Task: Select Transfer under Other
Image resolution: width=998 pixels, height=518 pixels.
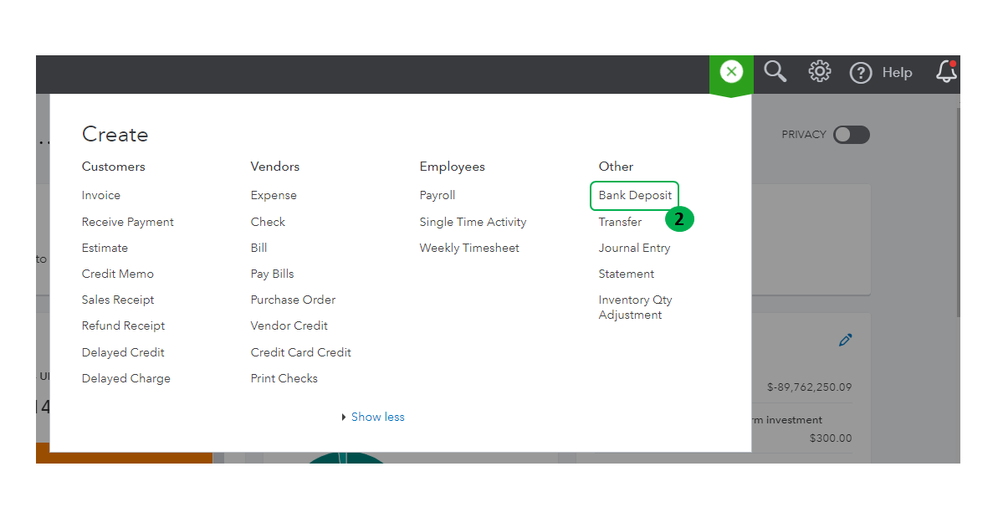Action: [x=620, y=222]
